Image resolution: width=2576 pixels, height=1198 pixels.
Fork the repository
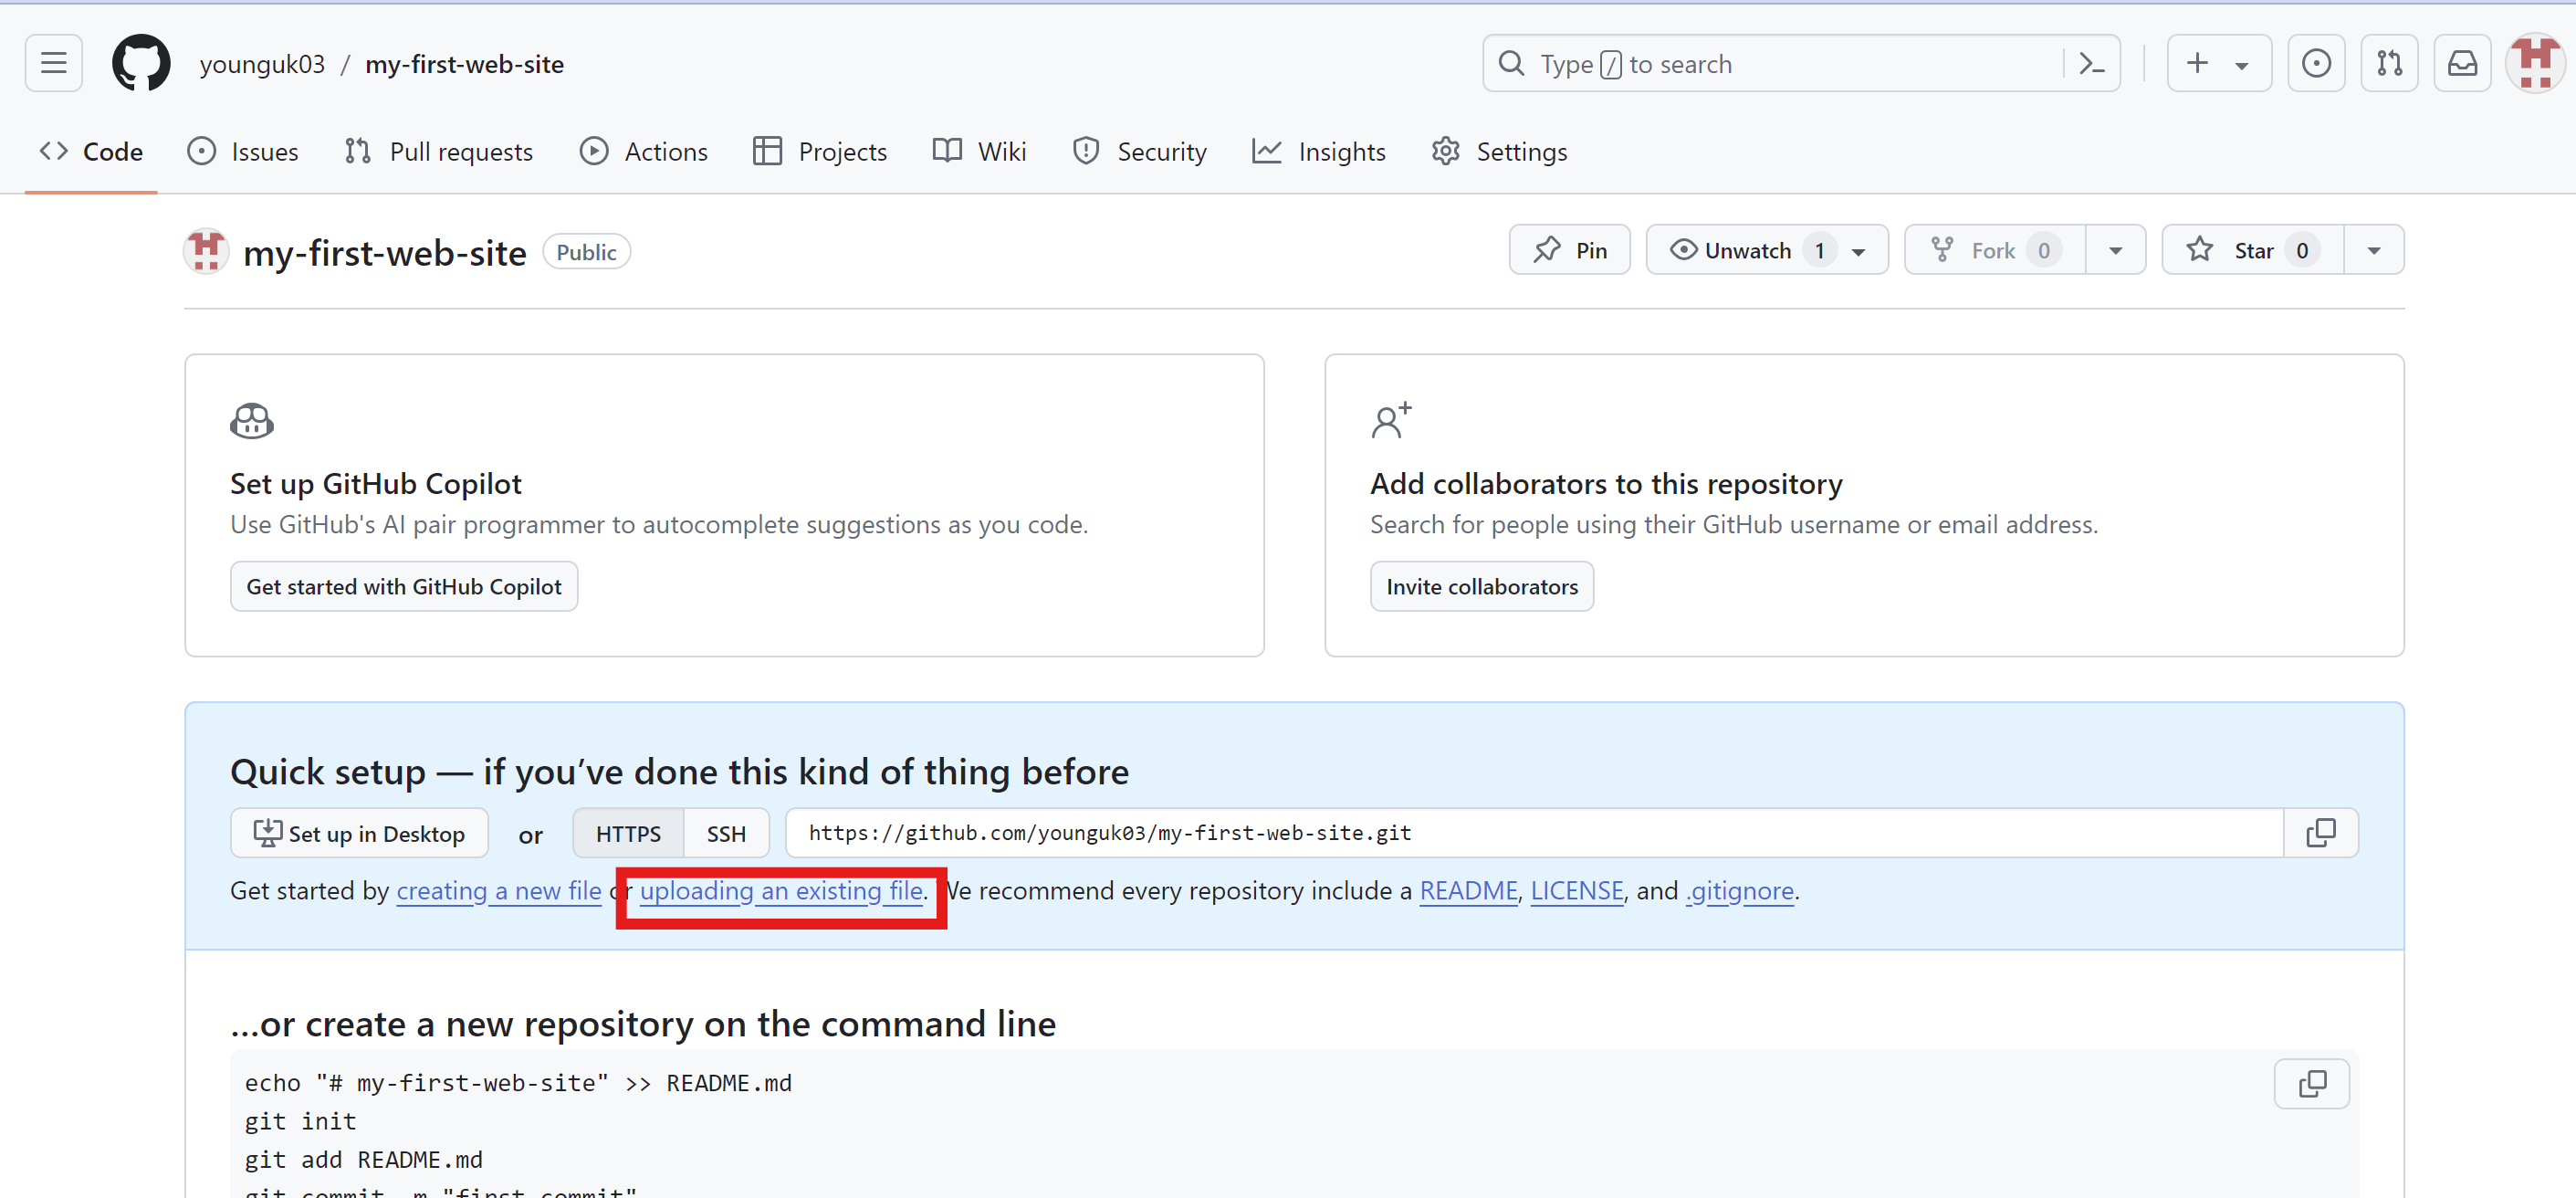(x=1994, y=250)
